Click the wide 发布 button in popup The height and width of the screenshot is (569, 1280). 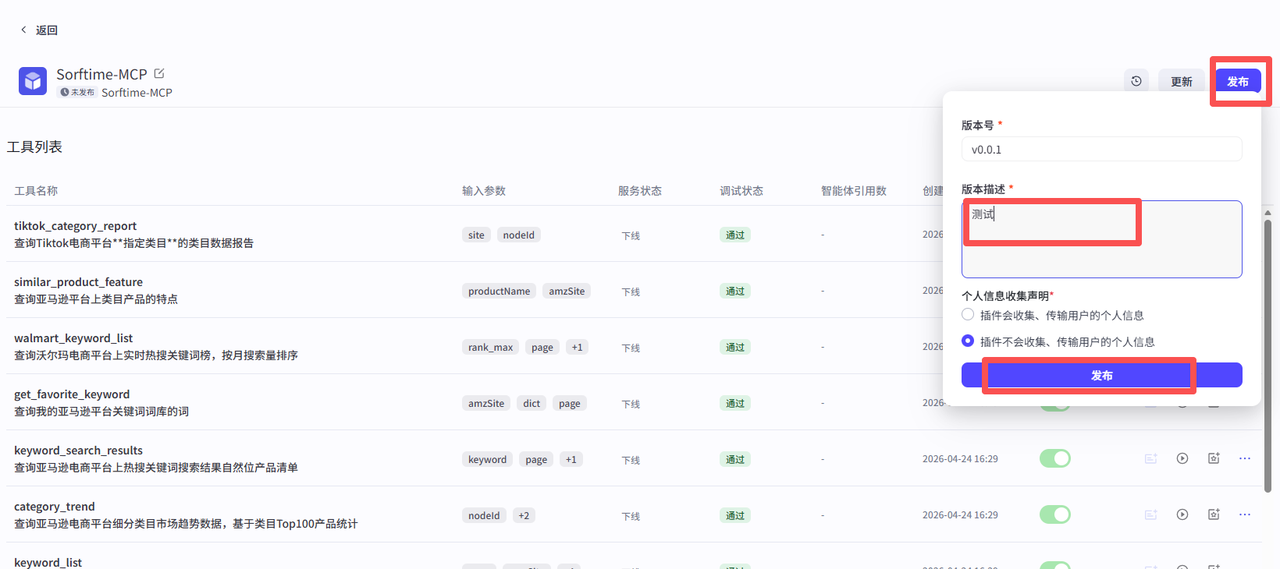point(1101,375)
